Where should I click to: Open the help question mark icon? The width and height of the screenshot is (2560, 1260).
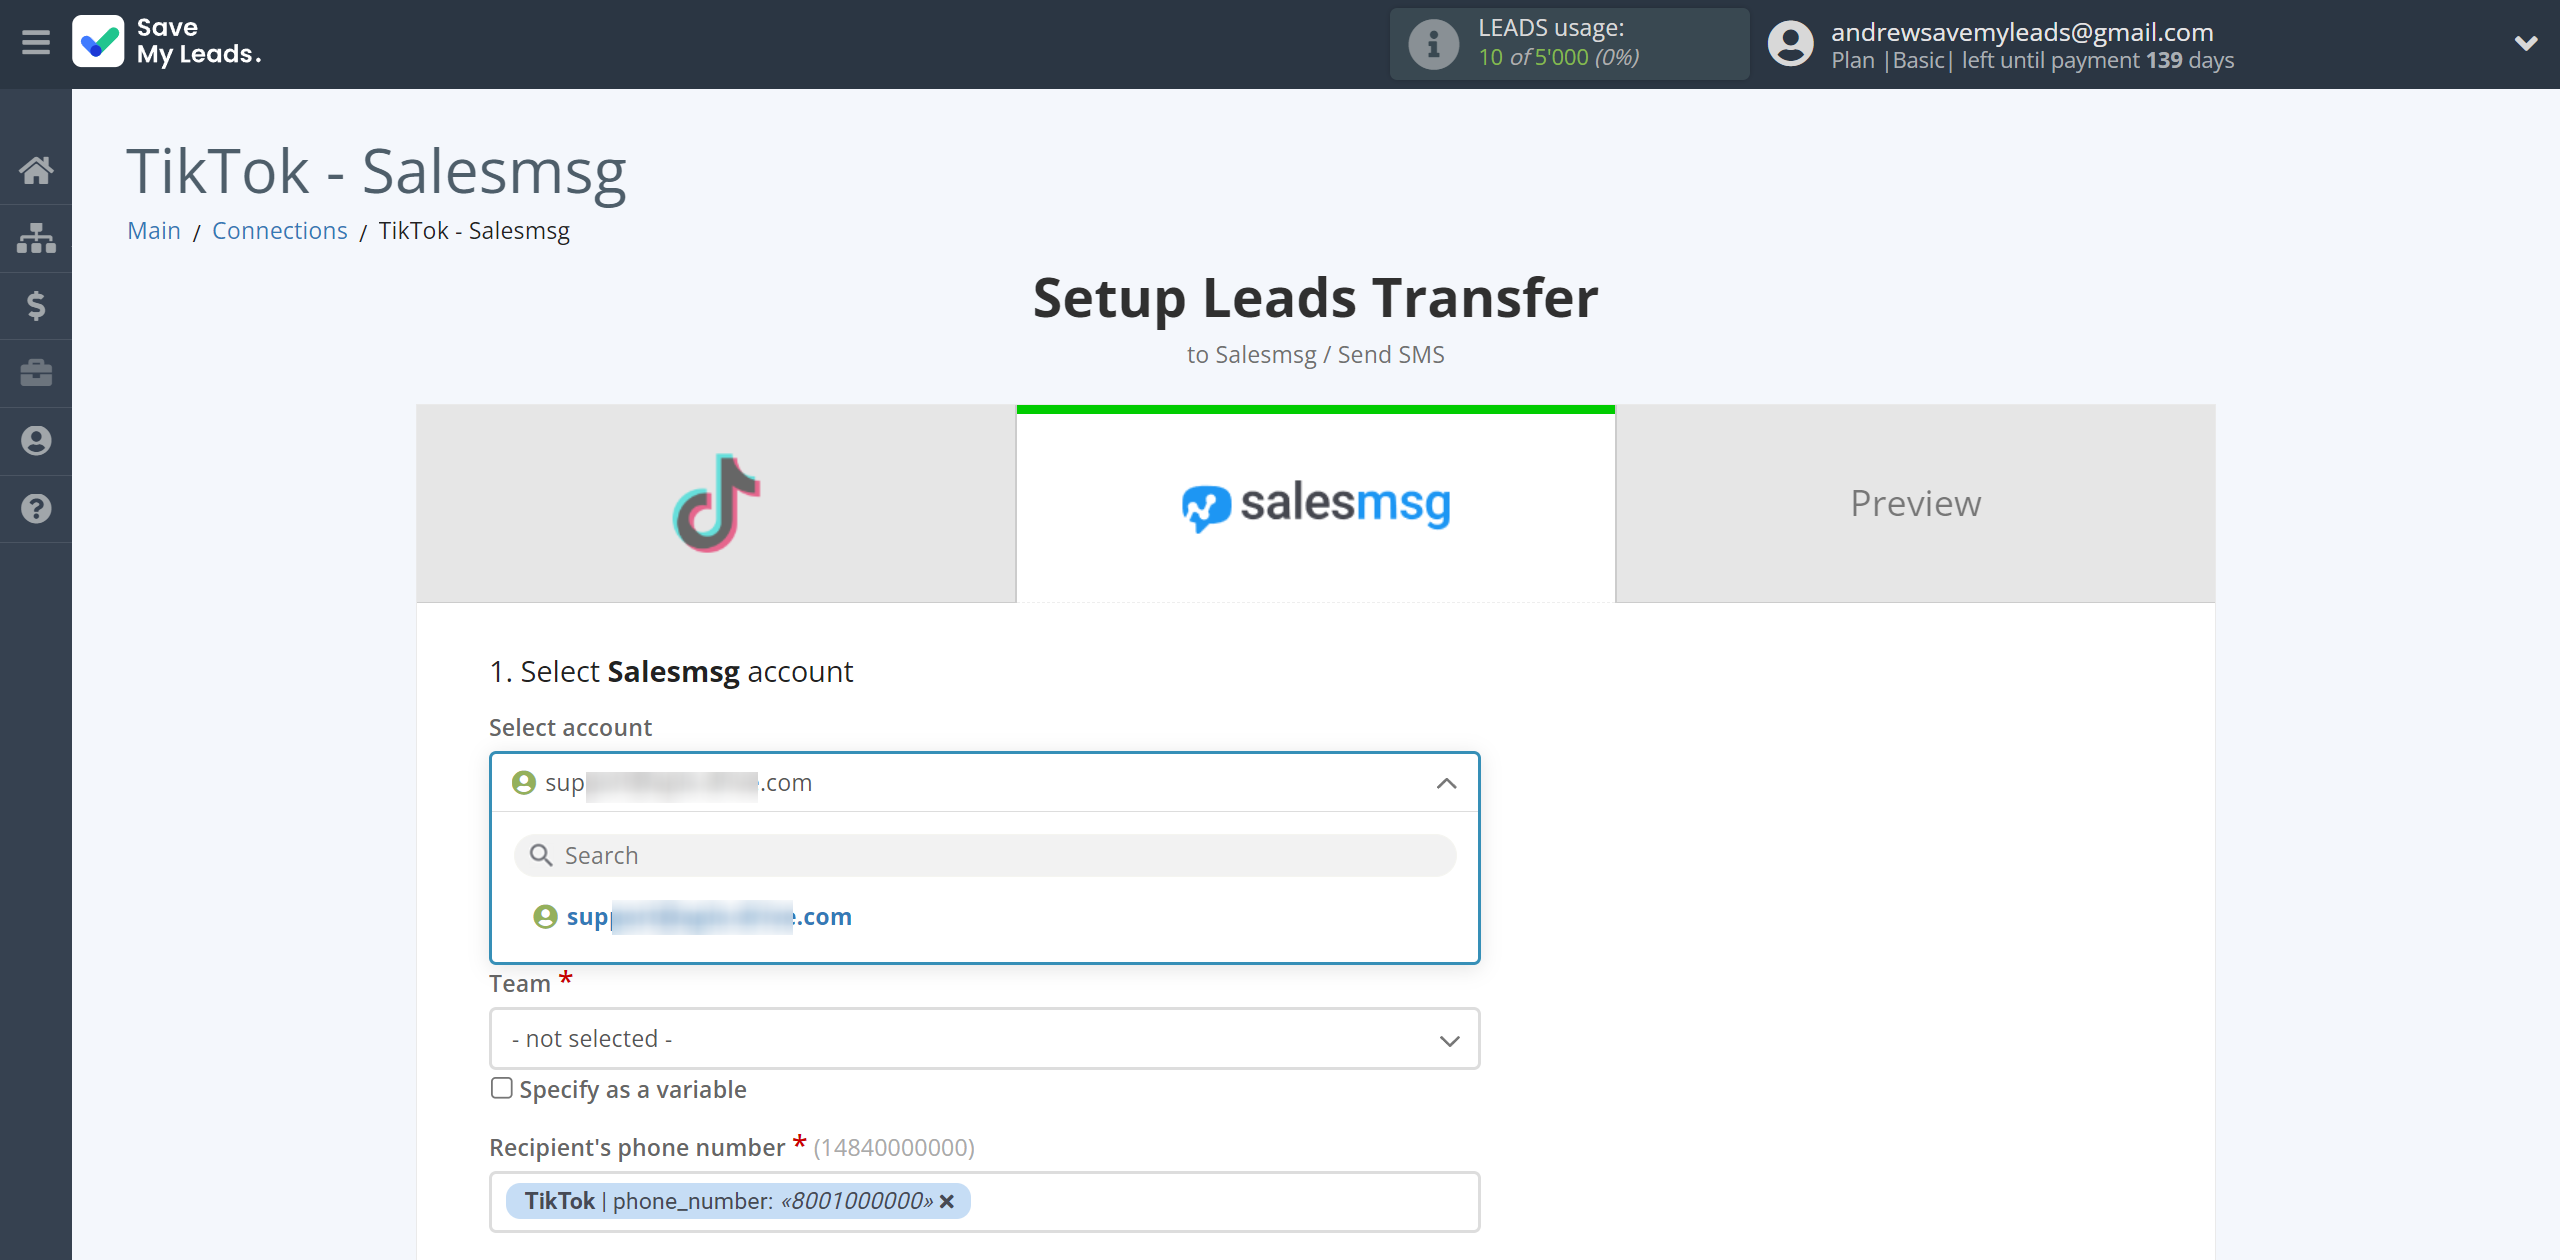36,509
